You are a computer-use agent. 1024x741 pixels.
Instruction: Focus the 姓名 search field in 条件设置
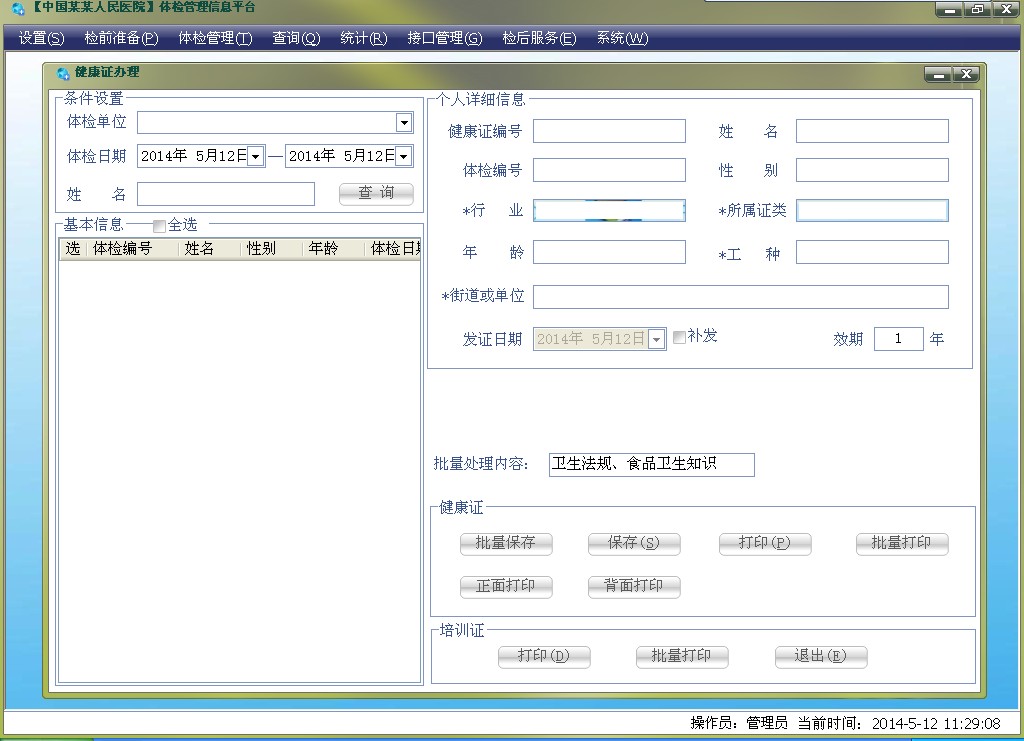point(226,194)
